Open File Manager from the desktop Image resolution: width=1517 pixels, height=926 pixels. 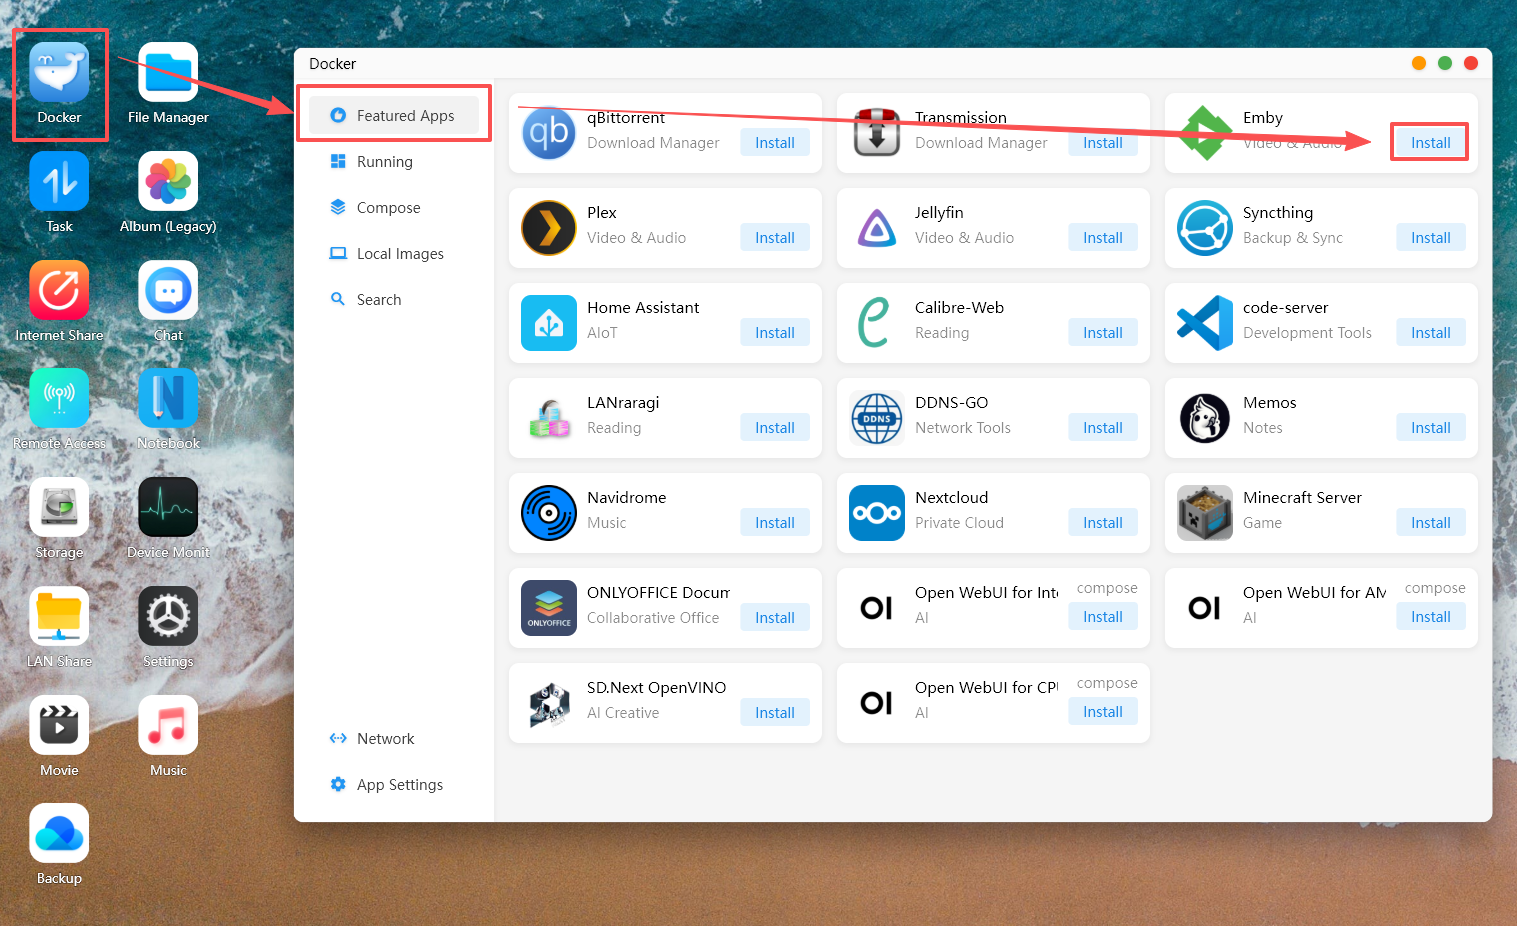click(x=168, y=72)
